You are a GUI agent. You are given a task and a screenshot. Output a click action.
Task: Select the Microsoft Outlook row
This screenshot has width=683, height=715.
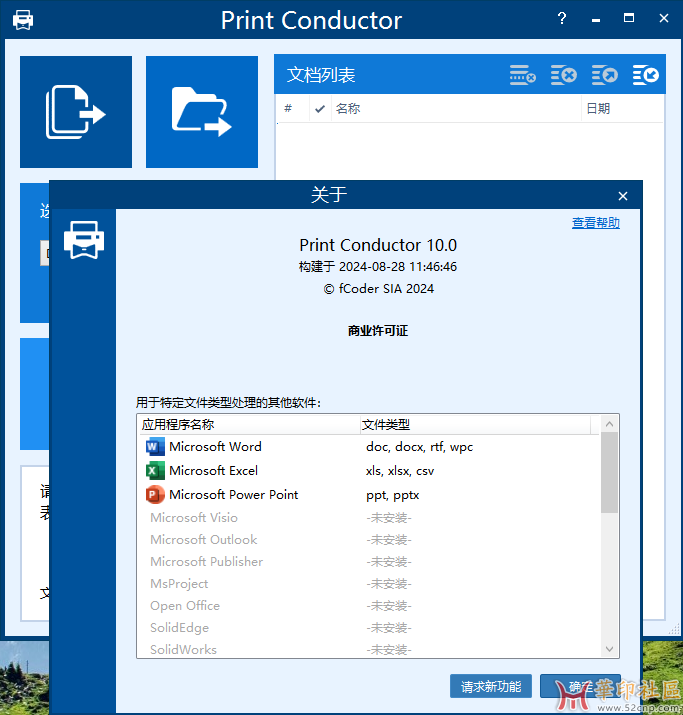pyautogui.click(x=368, y=540)
